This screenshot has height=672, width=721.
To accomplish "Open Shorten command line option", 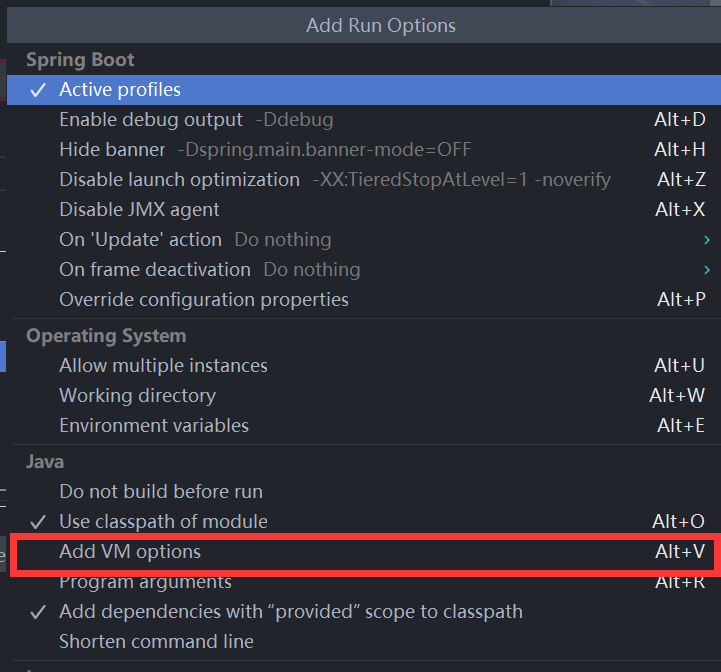I will [364, 642].
